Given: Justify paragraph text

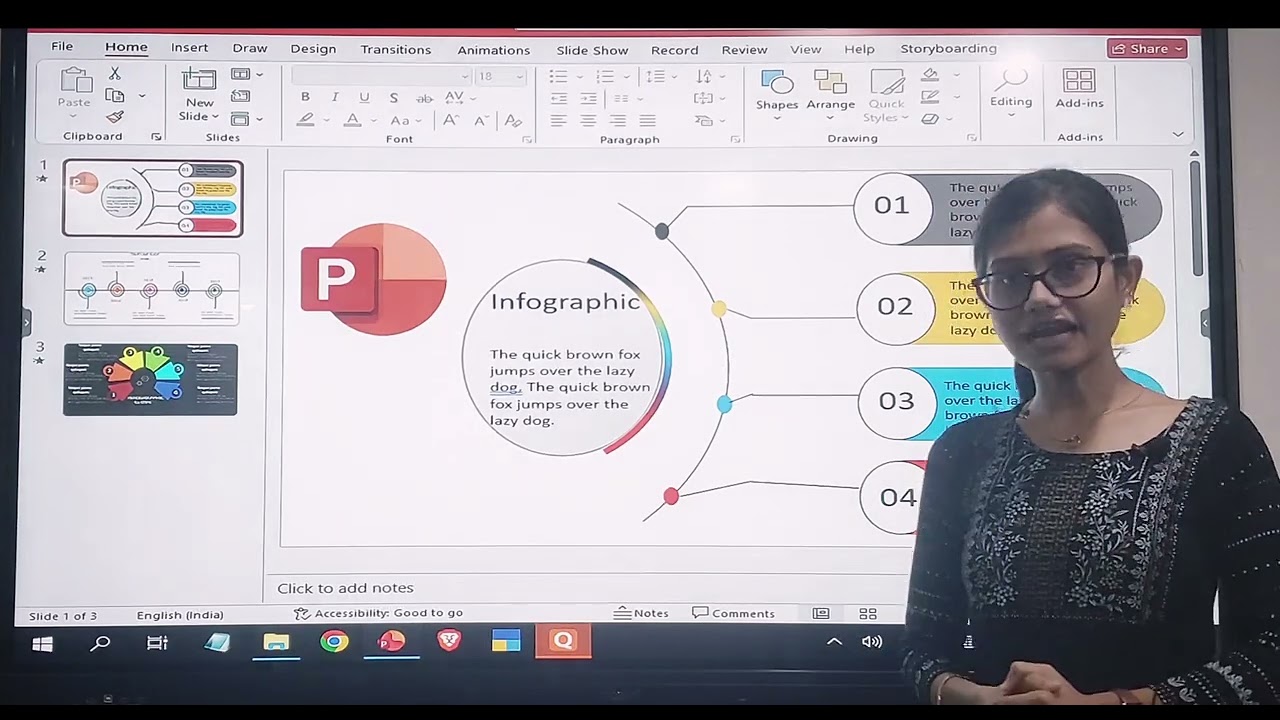Looking at the screenshot, I should 648,120.
